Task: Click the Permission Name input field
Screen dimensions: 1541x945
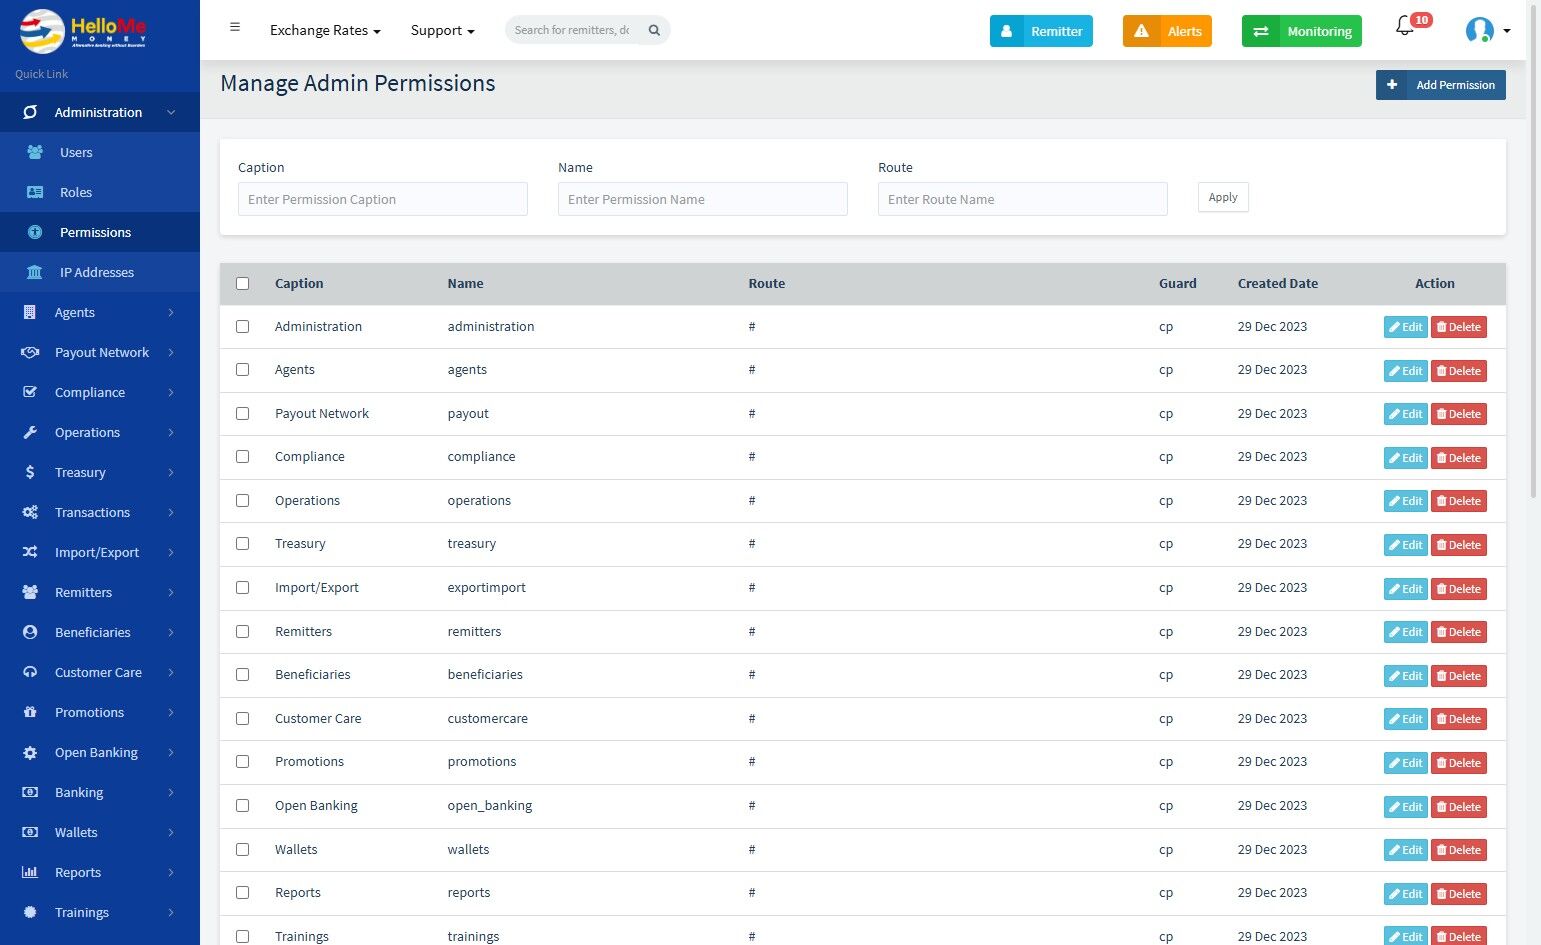Action: (703, 199)
